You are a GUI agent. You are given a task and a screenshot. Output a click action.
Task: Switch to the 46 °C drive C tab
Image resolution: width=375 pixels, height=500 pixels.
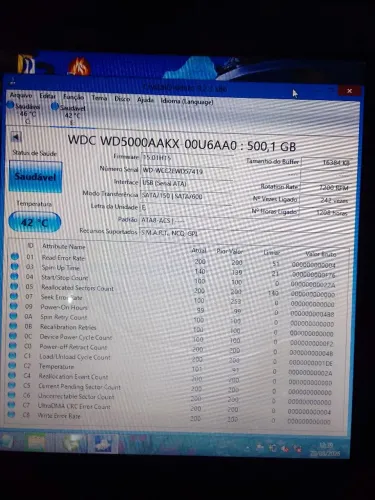24,113
